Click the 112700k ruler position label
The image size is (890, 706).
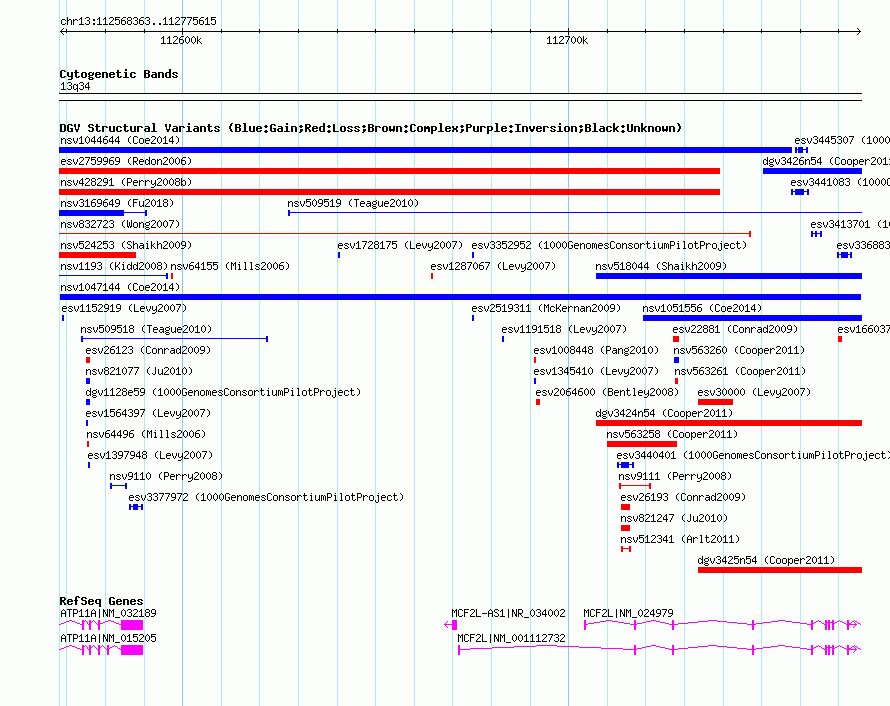tap(567, 40)
